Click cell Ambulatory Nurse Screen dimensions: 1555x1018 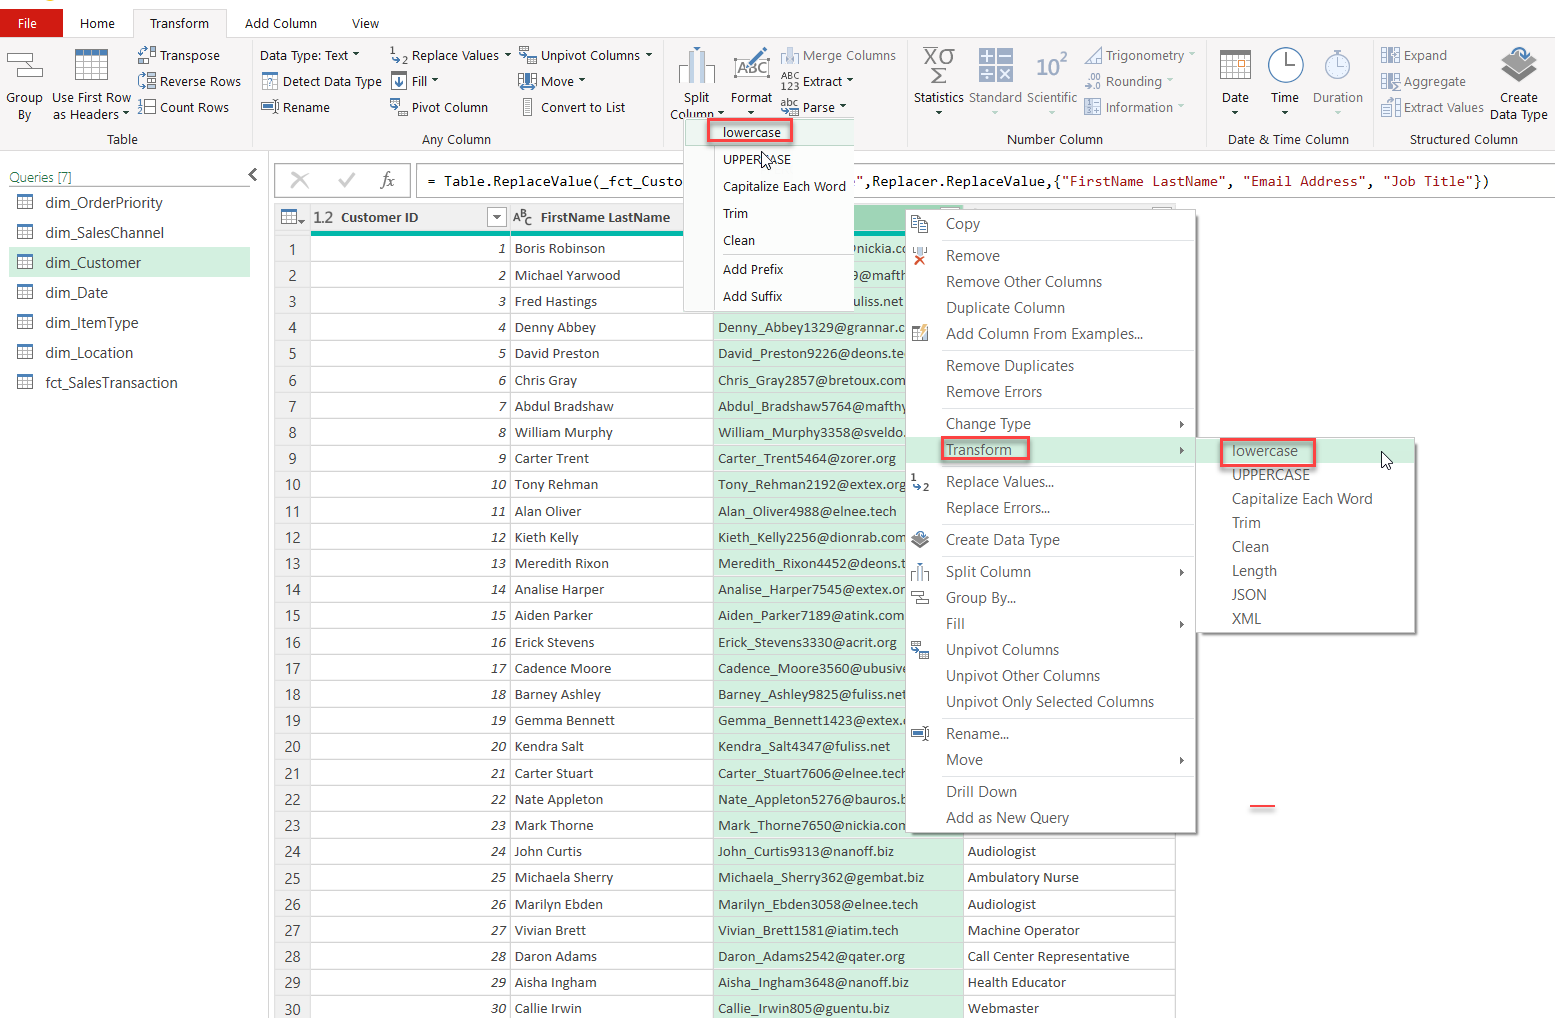1068,878
